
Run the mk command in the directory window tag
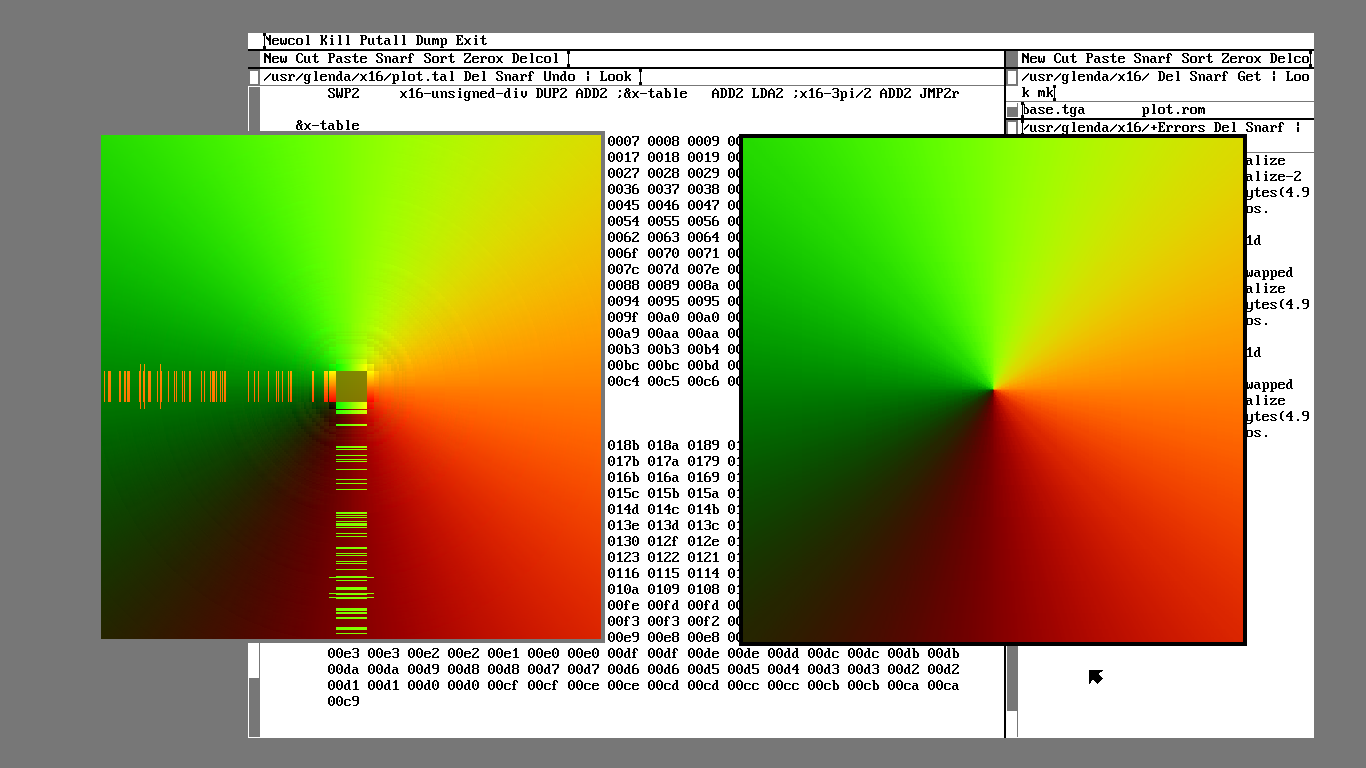[x=1047, y=91]
